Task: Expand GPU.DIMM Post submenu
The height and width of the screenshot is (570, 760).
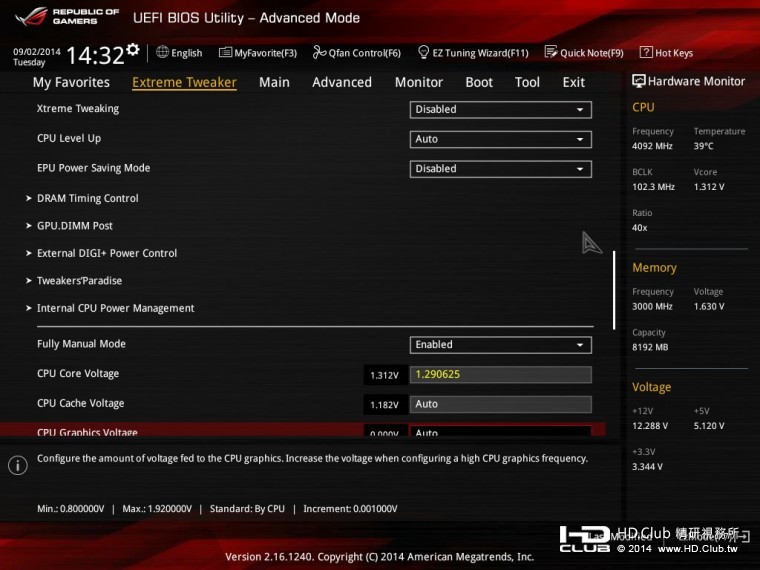Action: tap(75, 226)
